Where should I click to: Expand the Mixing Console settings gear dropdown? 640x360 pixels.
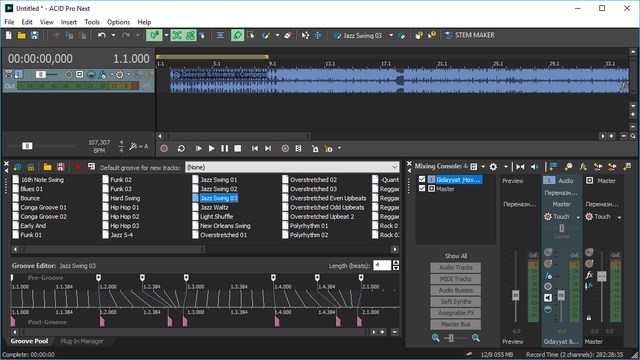point(506,167)
